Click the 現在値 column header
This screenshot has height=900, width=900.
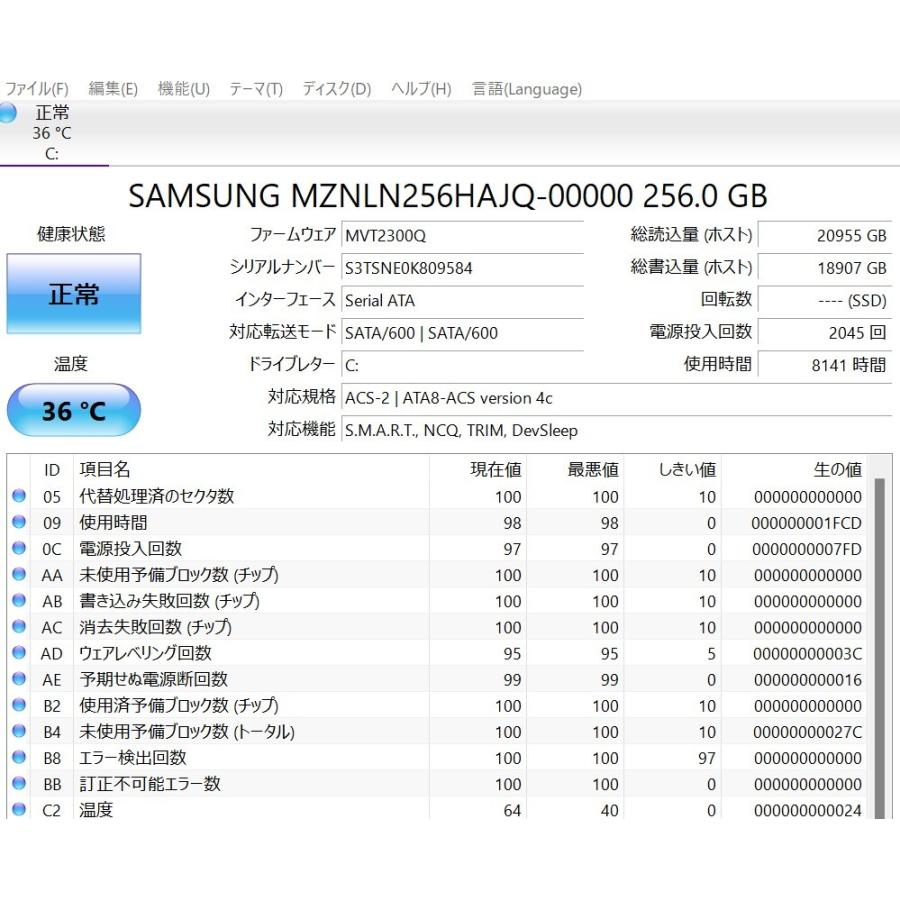coord(478,470)
